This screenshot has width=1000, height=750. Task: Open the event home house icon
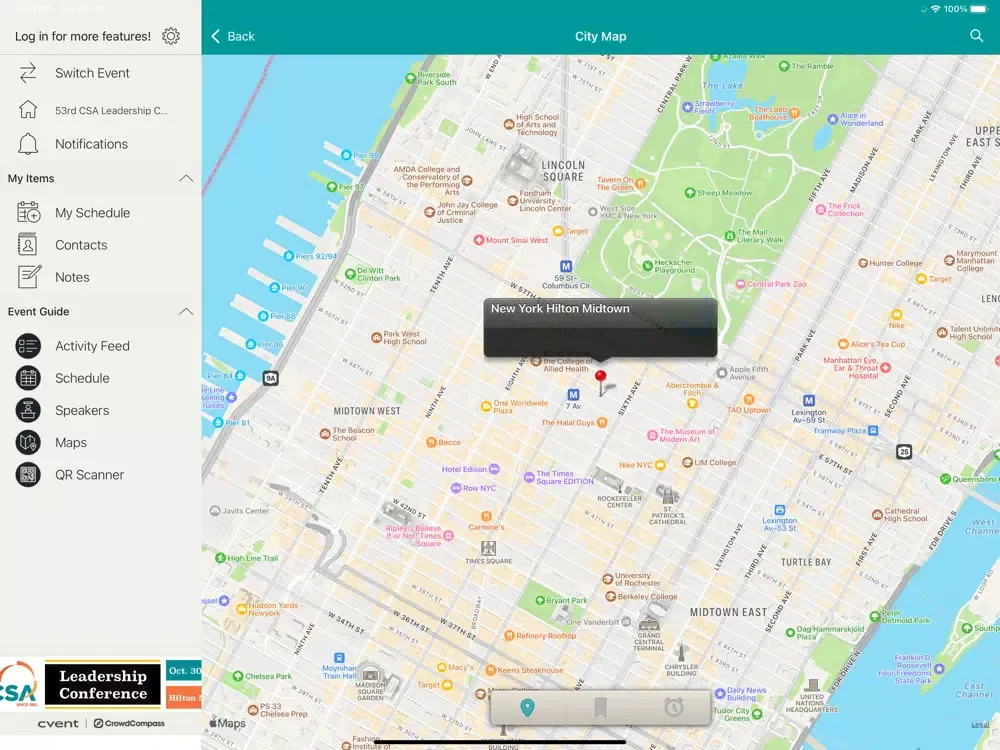pyautogui.click(x=28, y=110)
